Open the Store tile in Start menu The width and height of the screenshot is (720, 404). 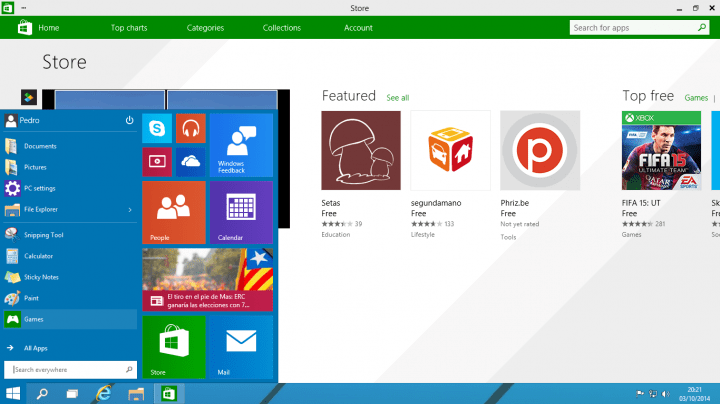[174, 347]
